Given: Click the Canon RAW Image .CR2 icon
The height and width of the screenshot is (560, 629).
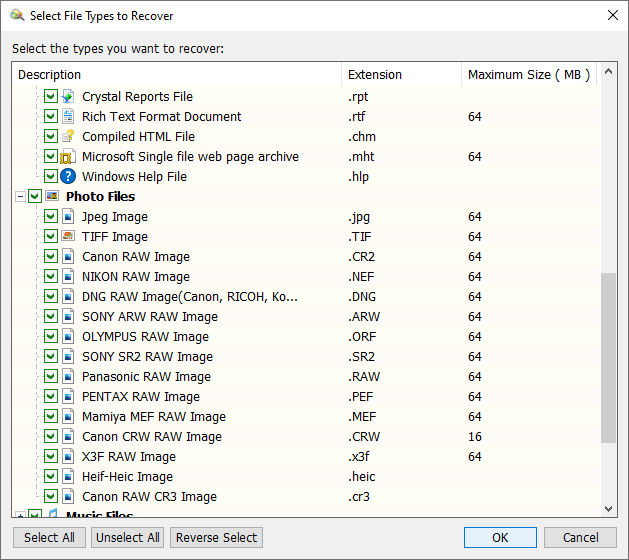Looking at the screenshot, I should (68, 256).
